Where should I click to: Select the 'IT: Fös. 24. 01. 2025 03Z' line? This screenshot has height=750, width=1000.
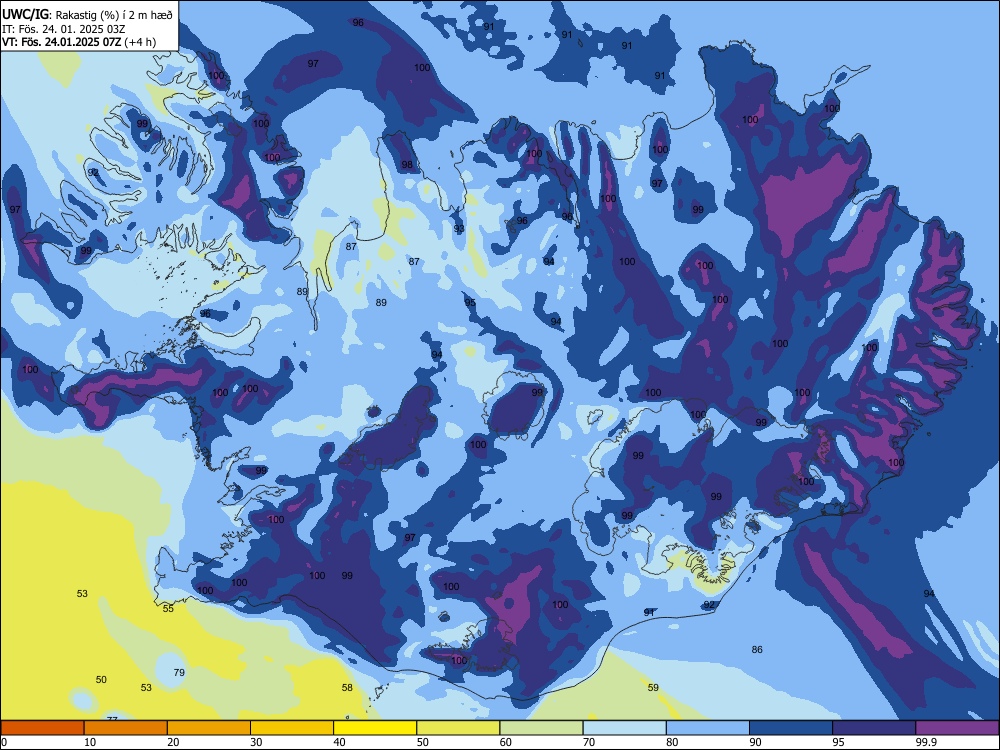[63, 29]
